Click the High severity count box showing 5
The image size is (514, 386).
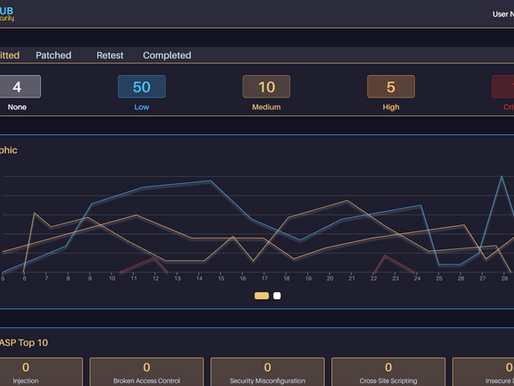pos(391,87)
